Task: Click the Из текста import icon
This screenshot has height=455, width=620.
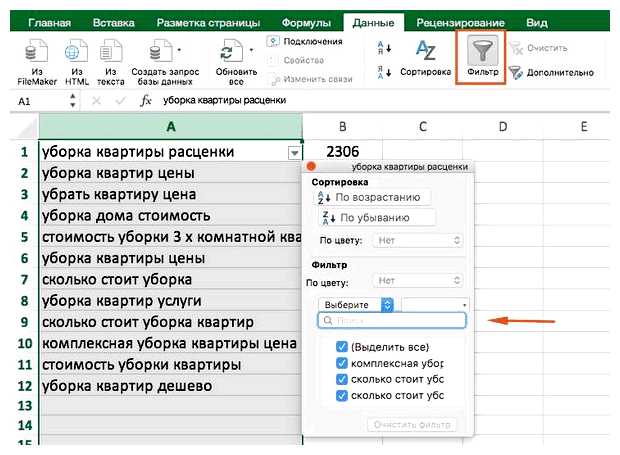Action: (111, 51)
